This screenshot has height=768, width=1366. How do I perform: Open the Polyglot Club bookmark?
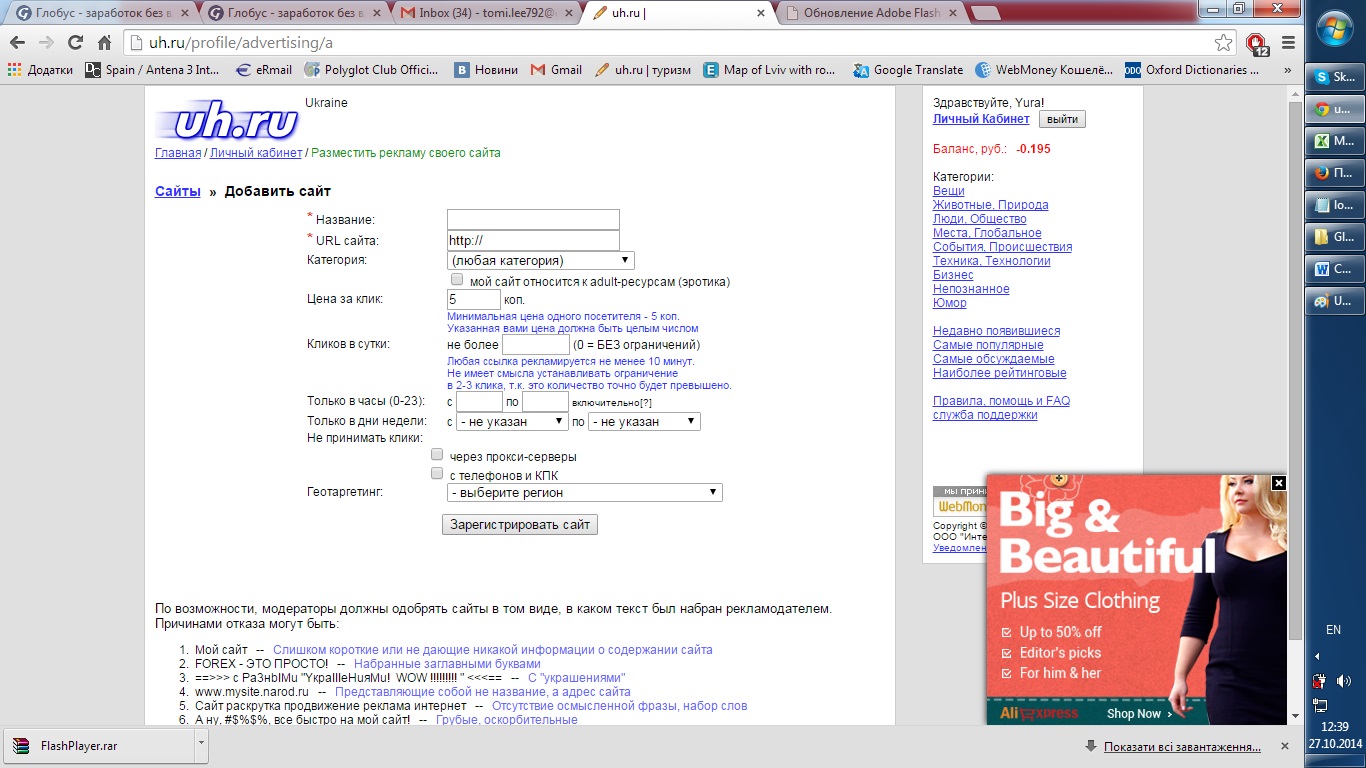(370, 70)
